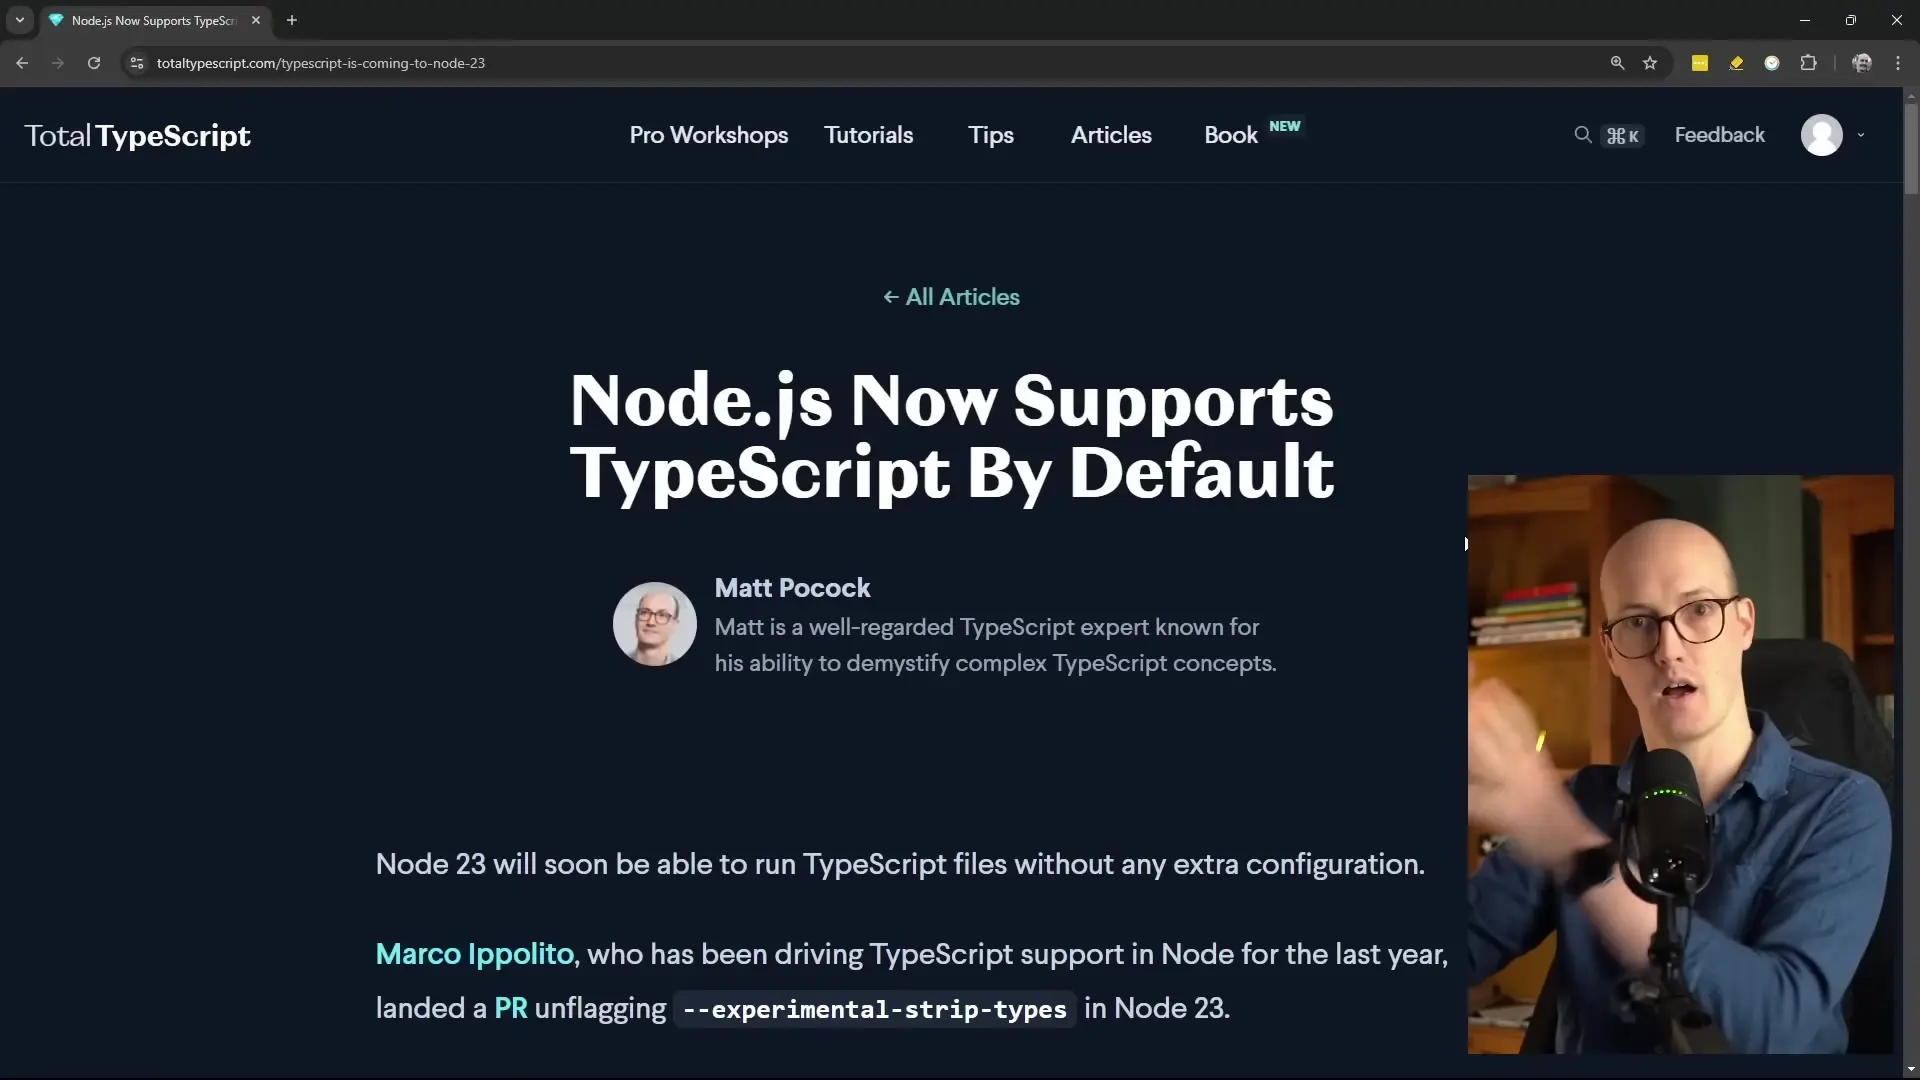Click the user account avatar in header
The image size is (1920, 1080).
pos(1822,135)
